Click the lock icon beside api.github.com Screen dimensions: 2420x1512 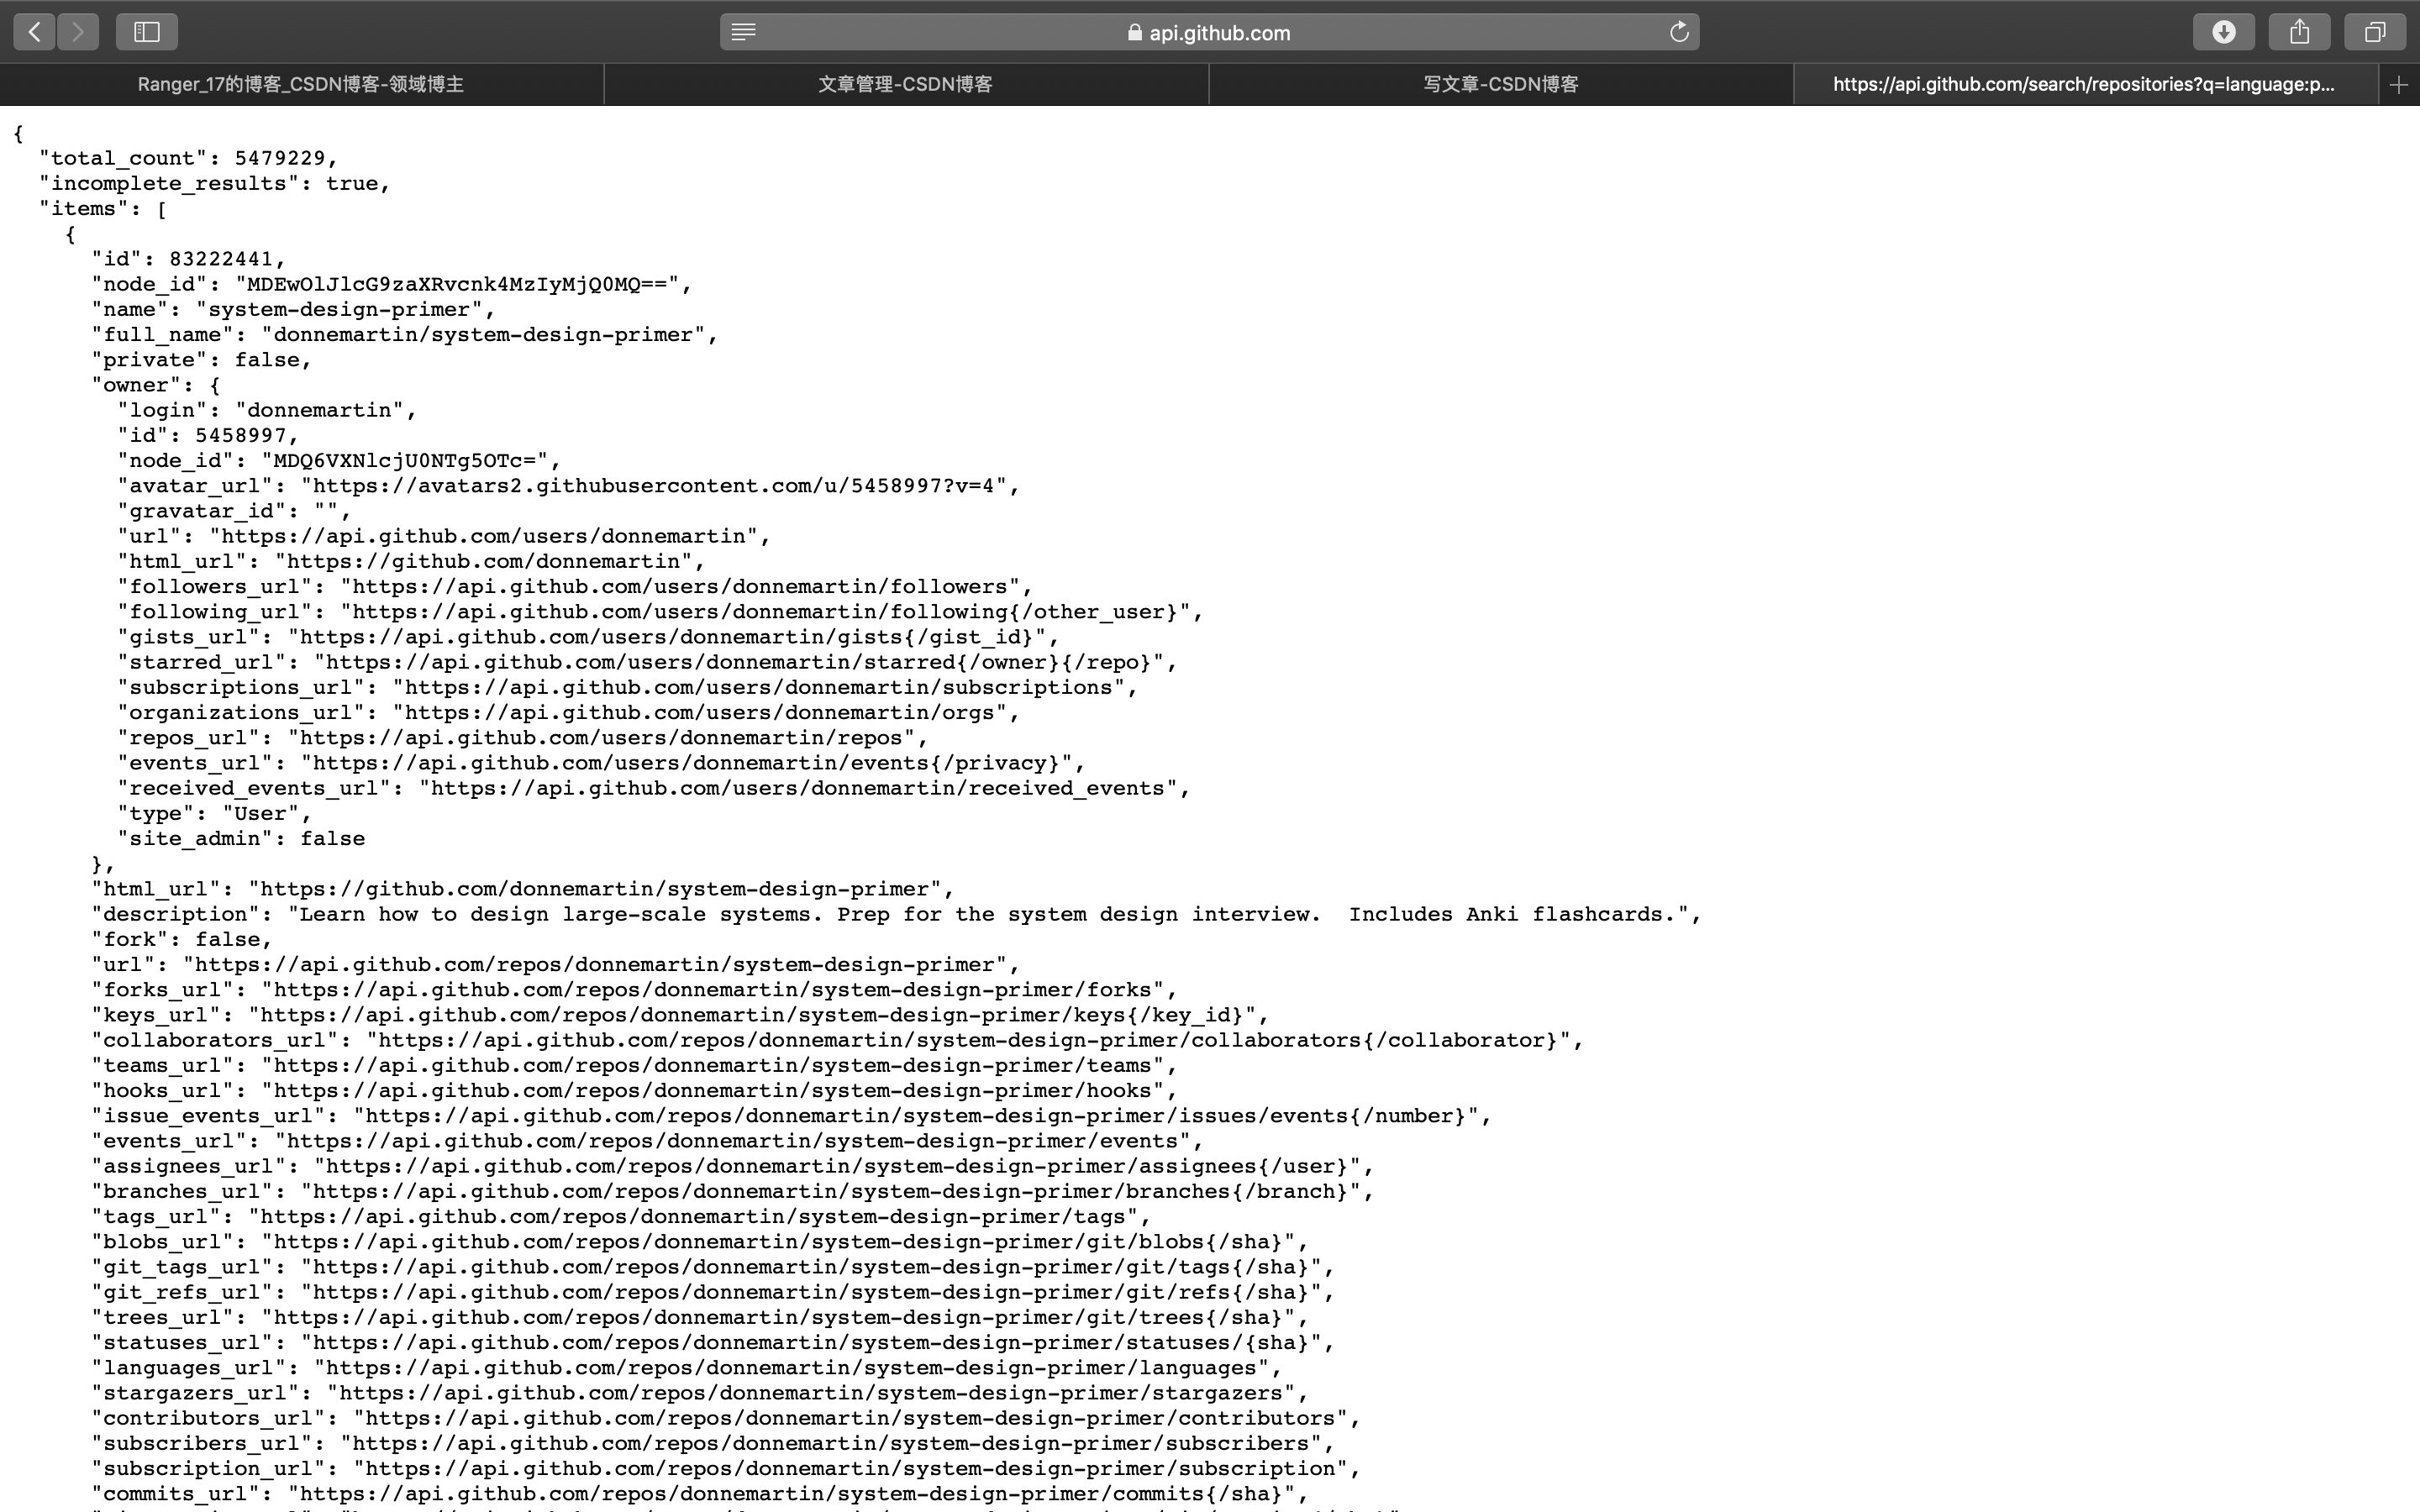pyautogui.click(x=1134, y=33)
